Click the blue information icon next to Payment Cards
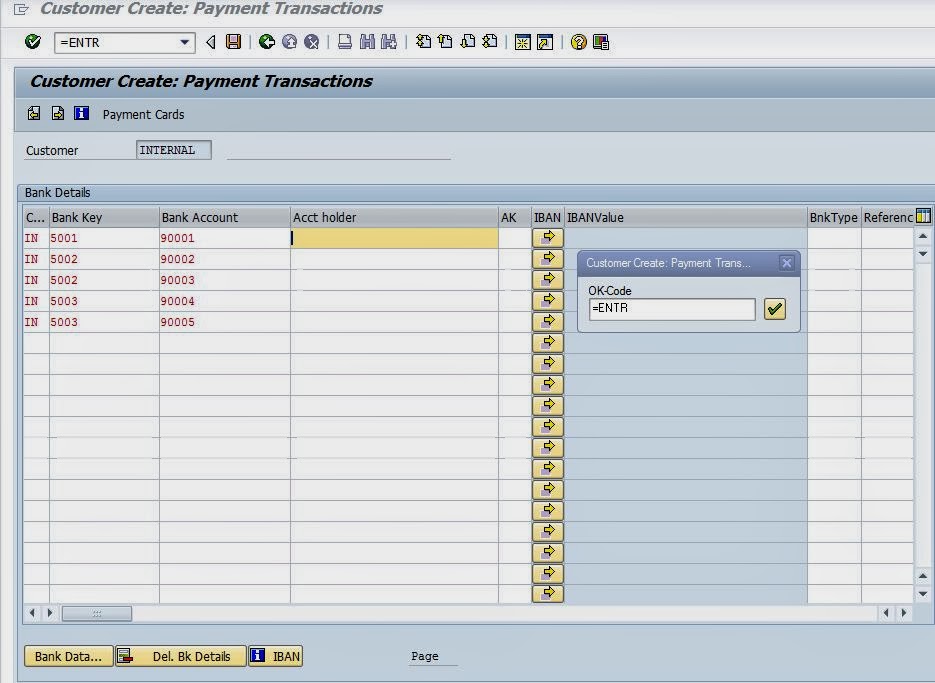Image resolution: width=935 pixels, height=683 pixels. [81, 113]
